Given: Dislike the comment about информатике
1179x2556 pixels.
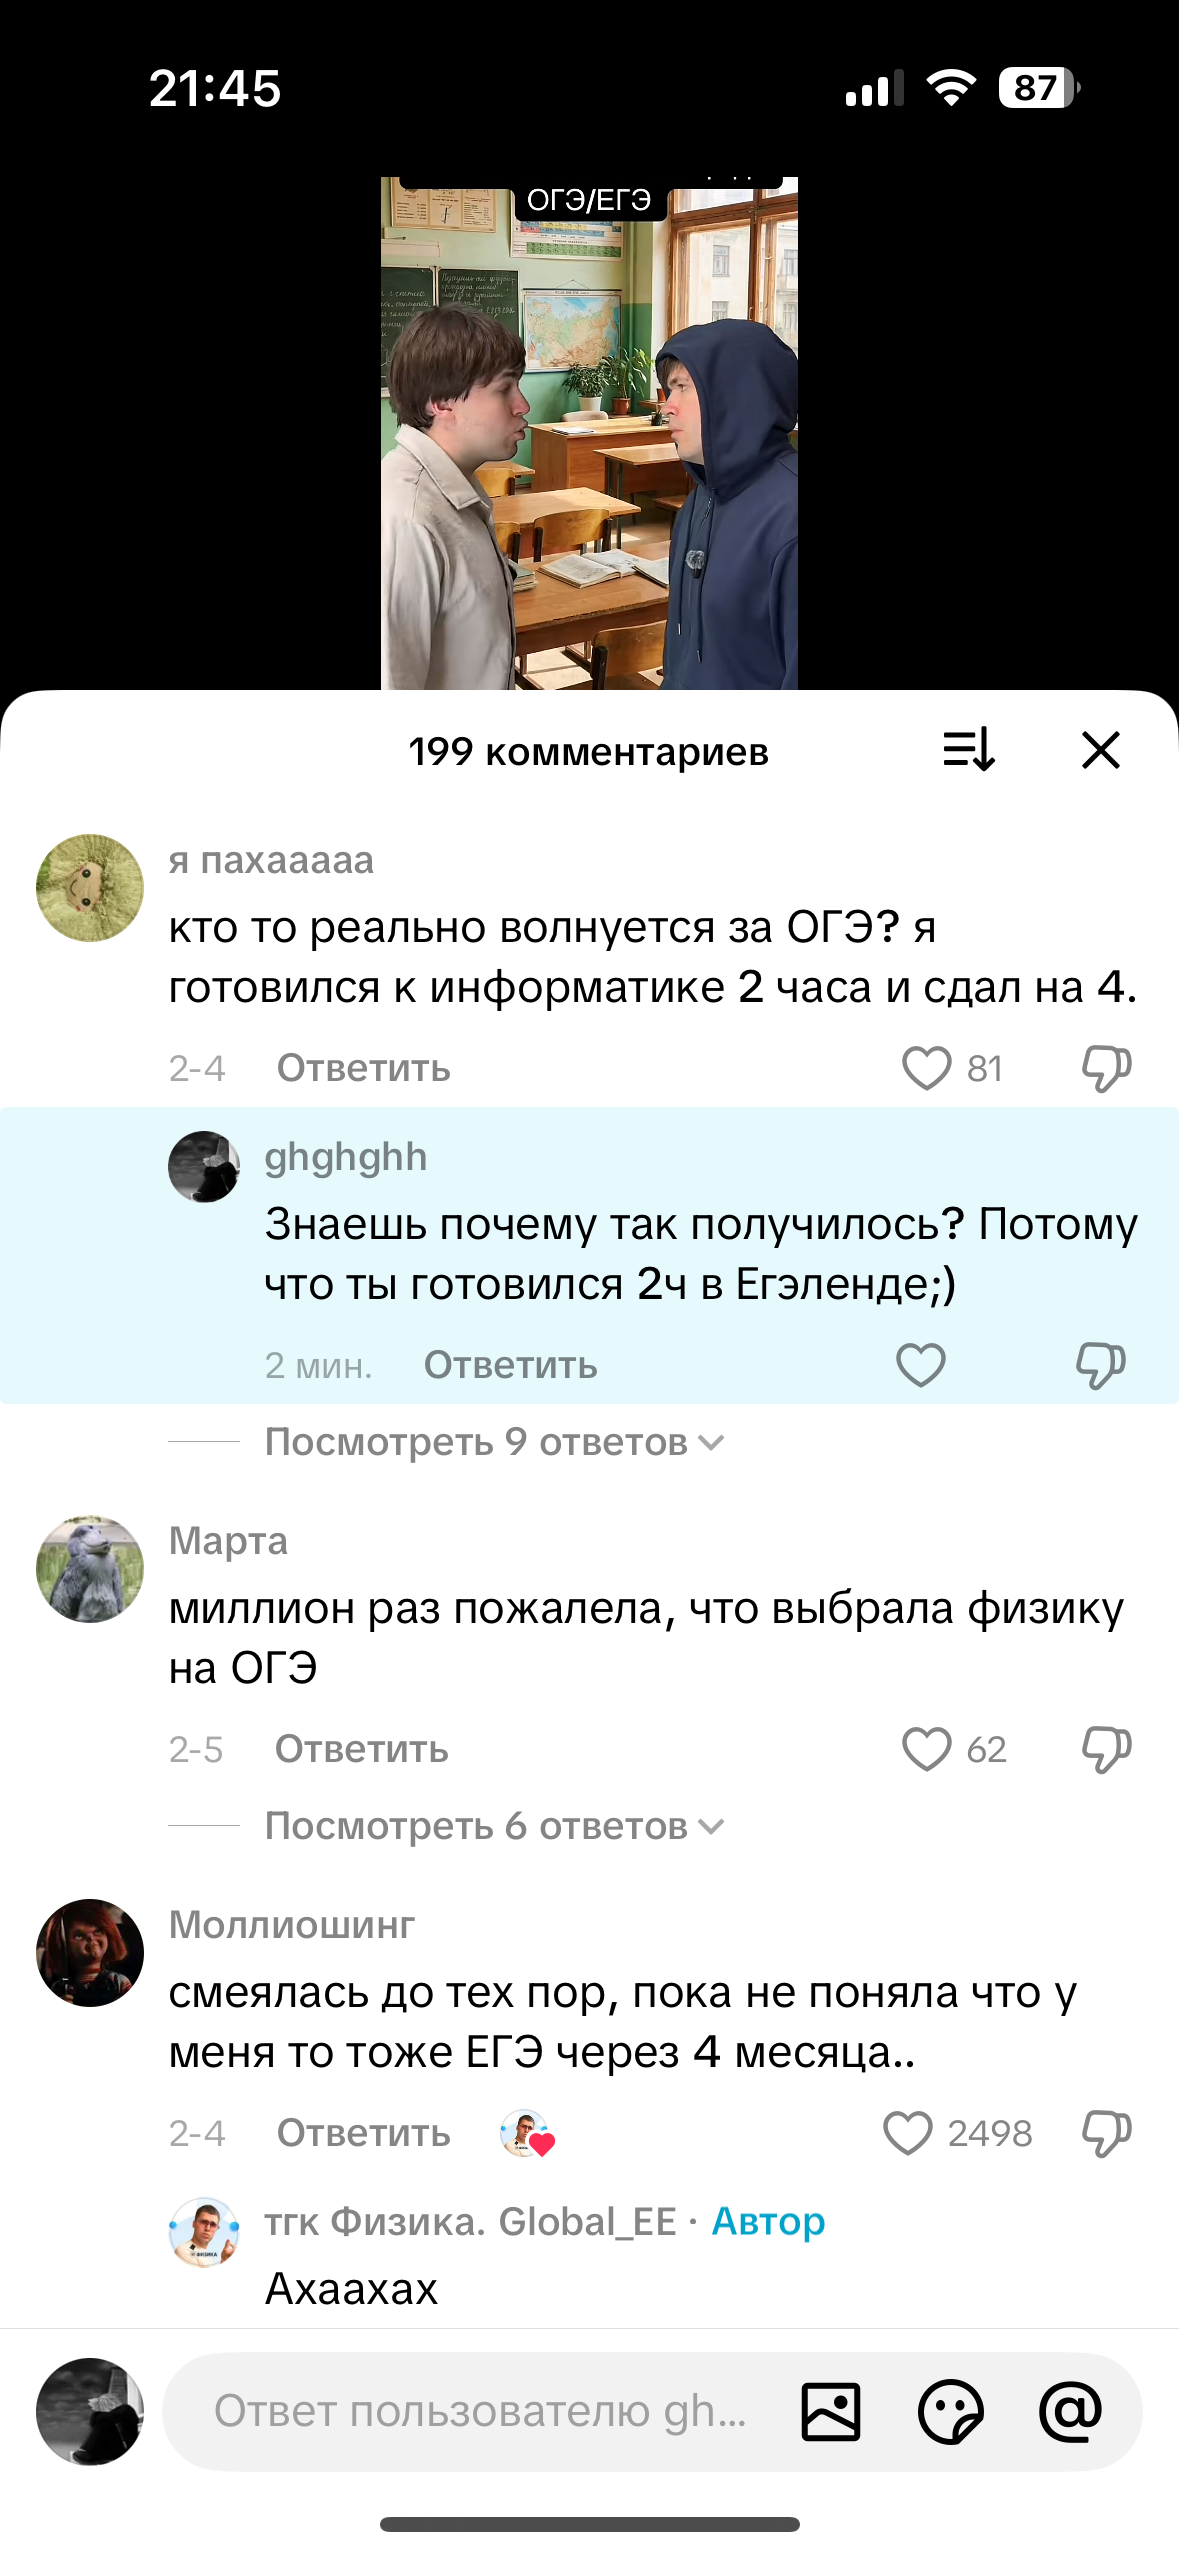Looking at the screenshot, I should coord(1106,1068).
